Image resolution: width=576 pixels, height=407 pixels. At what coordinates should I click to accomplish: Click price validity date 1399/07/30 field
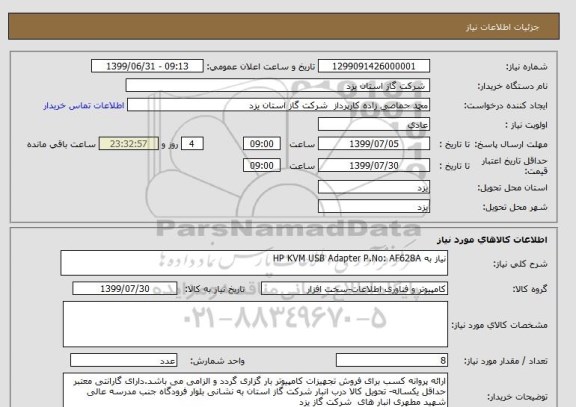[x=374, y=165]
